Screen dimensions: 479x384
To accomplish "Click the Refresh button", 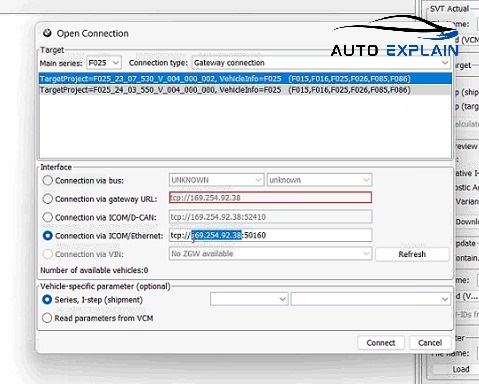I will [412, 254].
